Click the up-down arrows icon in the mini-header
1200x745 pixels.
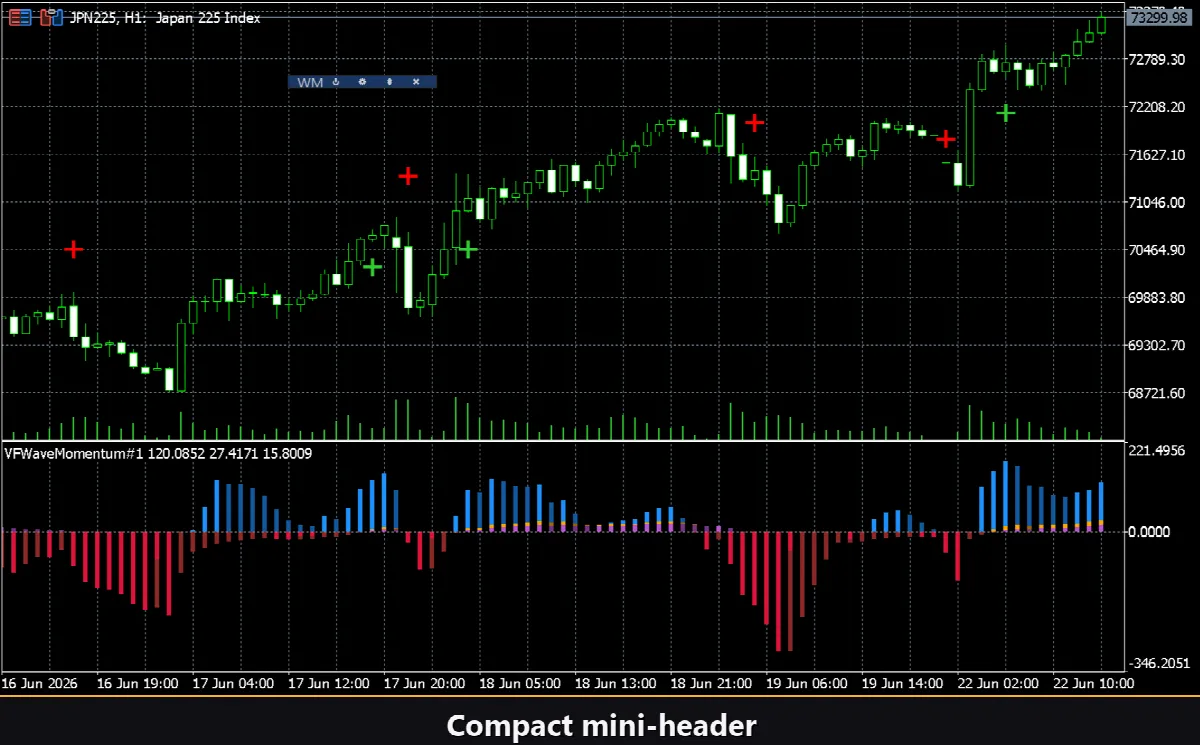point(389,82)
